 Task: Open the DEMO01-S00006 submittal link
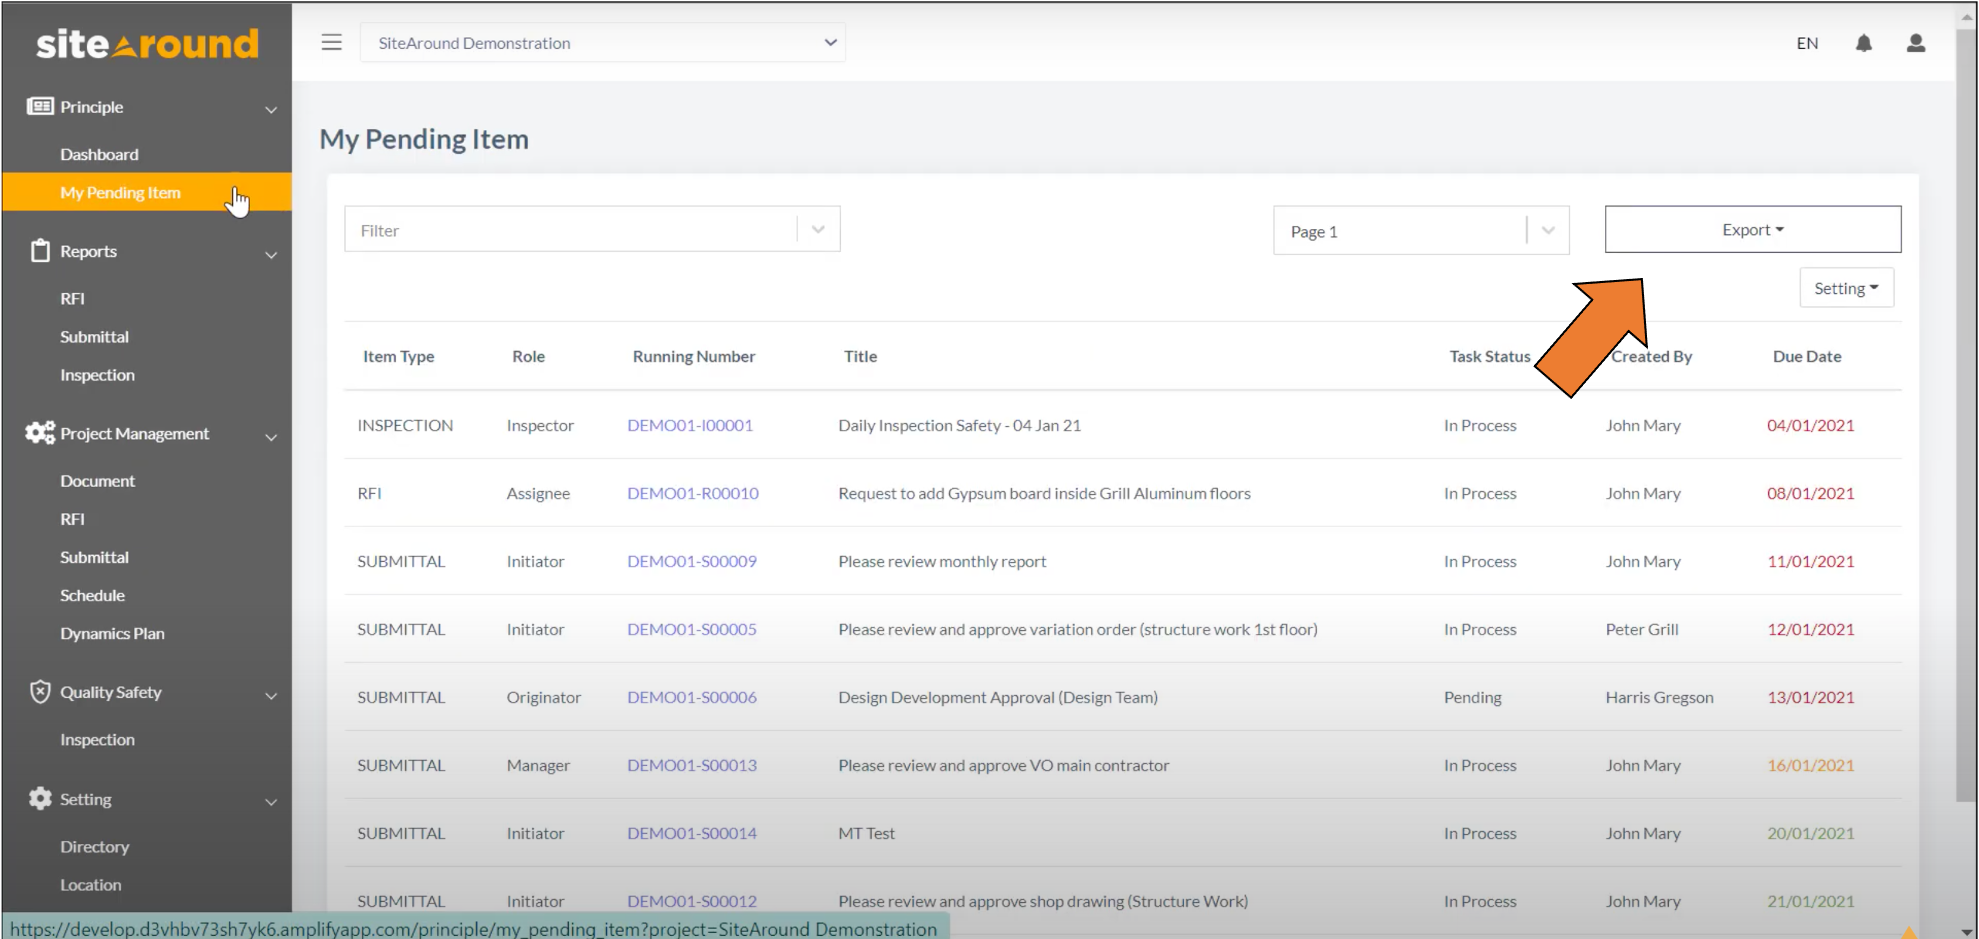click(x=691, y=697)
